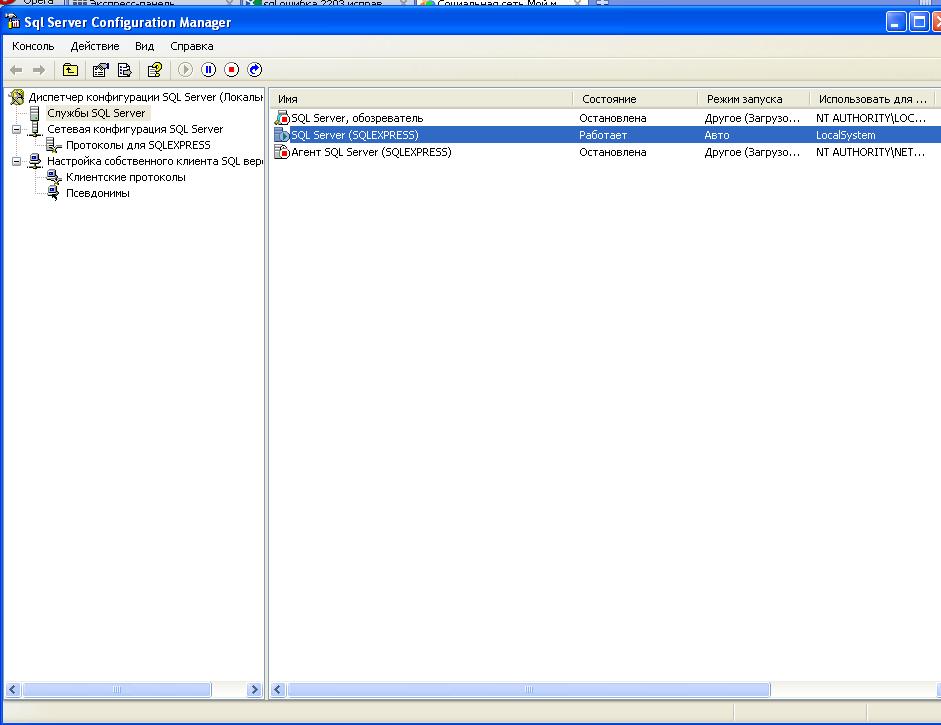Click the Start service toolbar icon
The height and width of the screenshot is (725, 941).
click(185, 70)
